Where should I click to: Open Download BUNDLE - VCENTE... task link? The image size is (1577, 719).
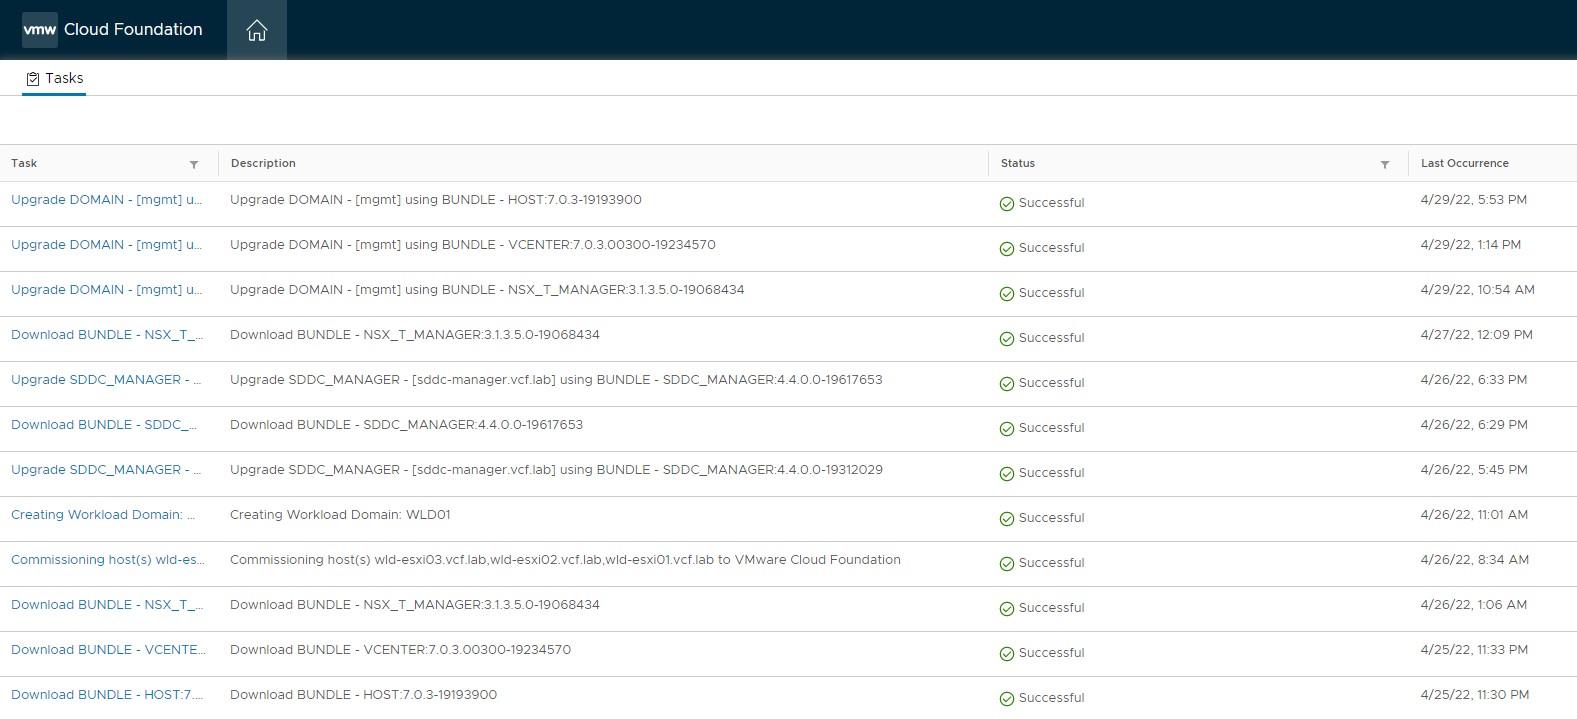[x=108, y=650]
